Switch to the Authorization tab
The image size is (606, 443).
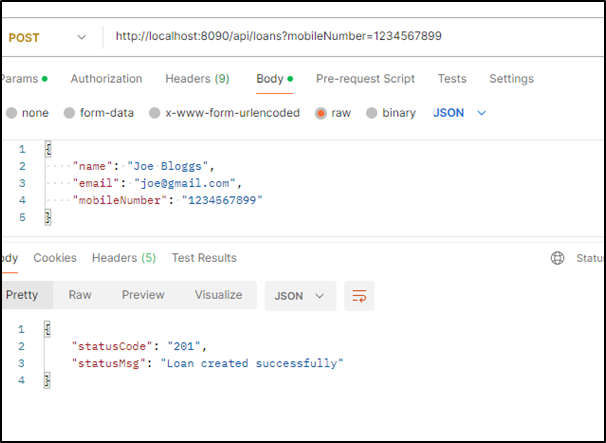click(106, 78)
